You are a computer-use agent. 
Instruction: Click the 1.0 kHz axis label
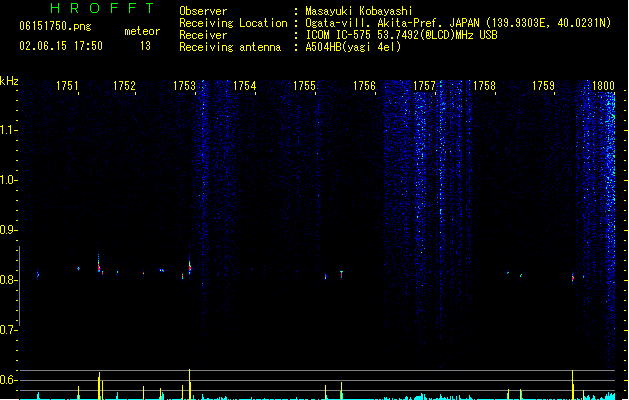8,180
